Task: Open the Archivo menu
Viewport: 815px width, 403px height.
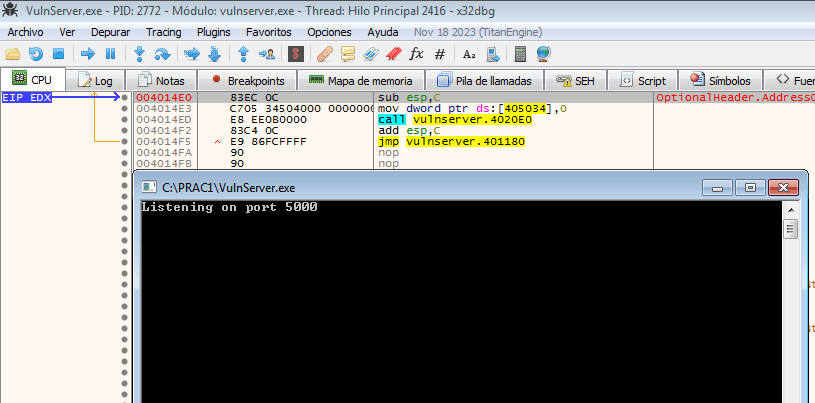Action: [x=25, y=32]
